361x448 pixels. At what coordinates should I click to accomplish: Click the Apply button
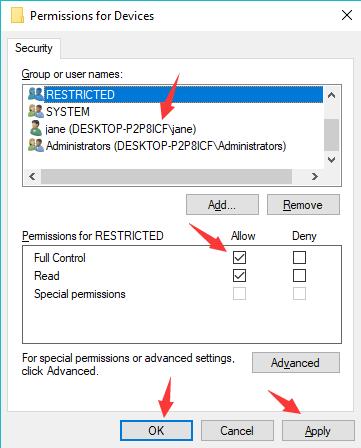[x=318, y=431]
